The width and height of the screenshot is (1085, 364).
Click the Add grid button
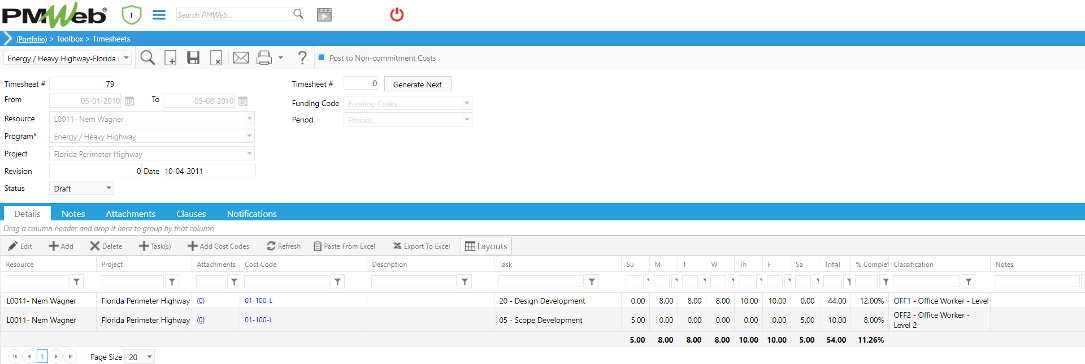[x=61, y=246]
